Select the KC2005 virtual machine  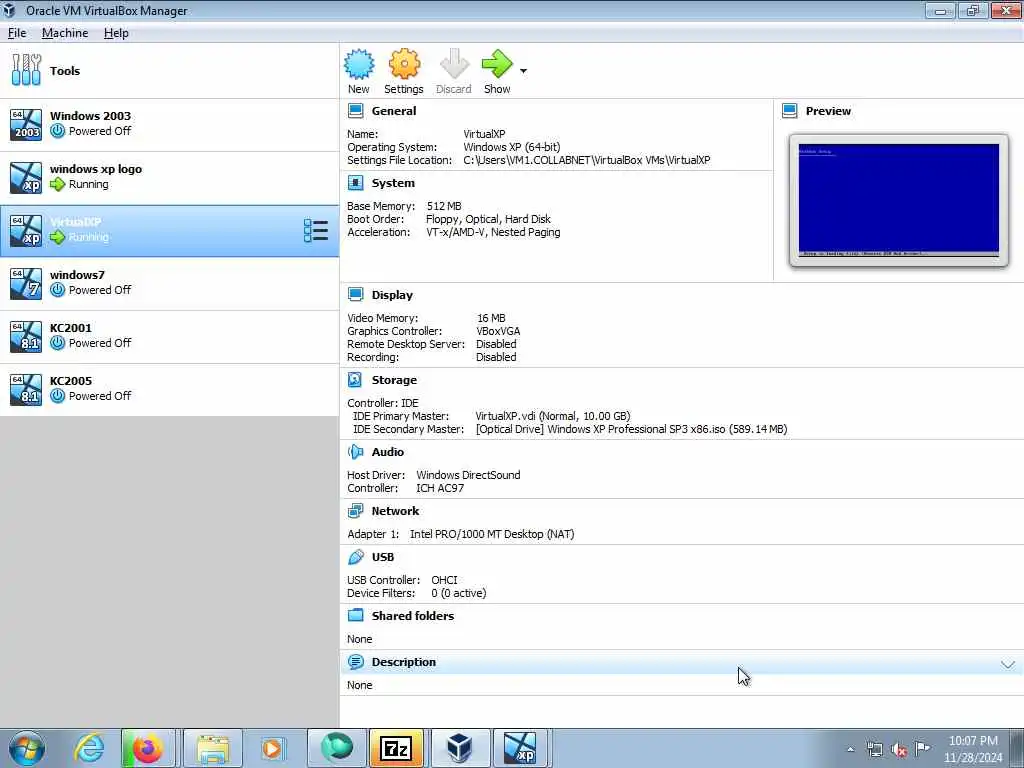coord(169,389)
